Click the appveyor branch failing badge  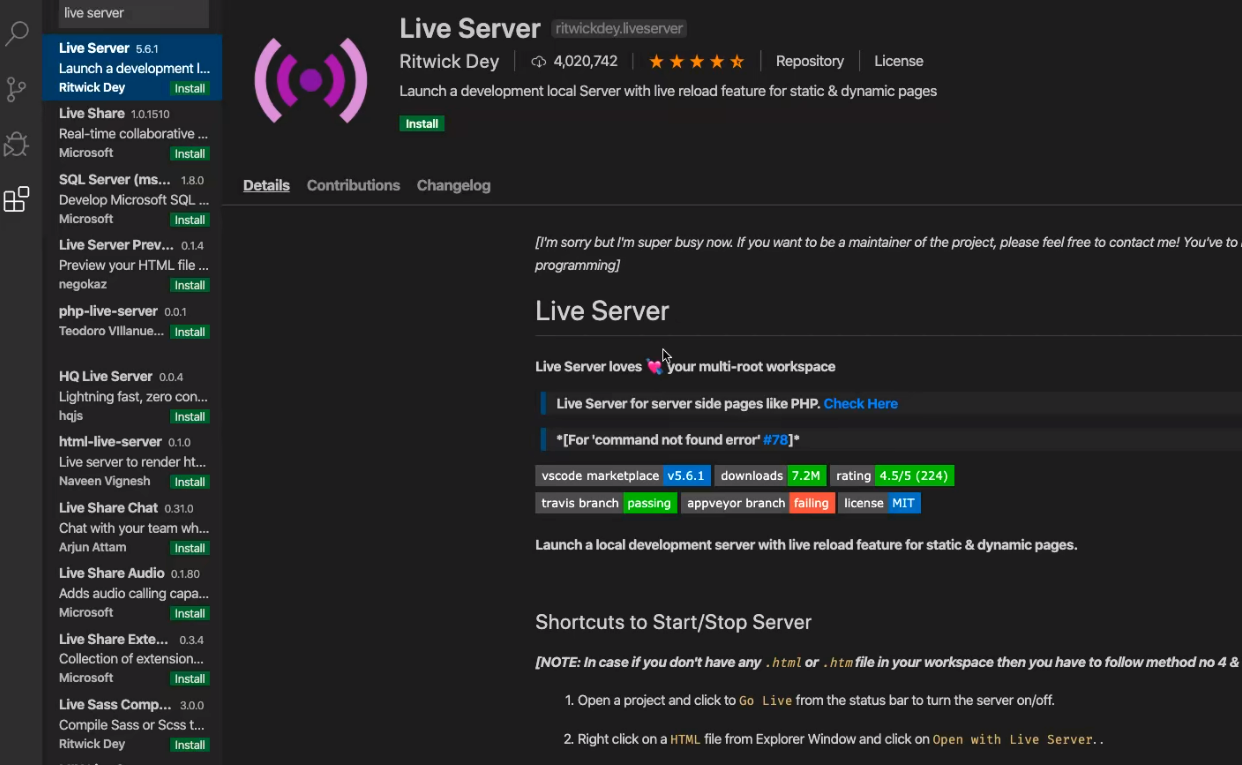[x=758, y=503]
